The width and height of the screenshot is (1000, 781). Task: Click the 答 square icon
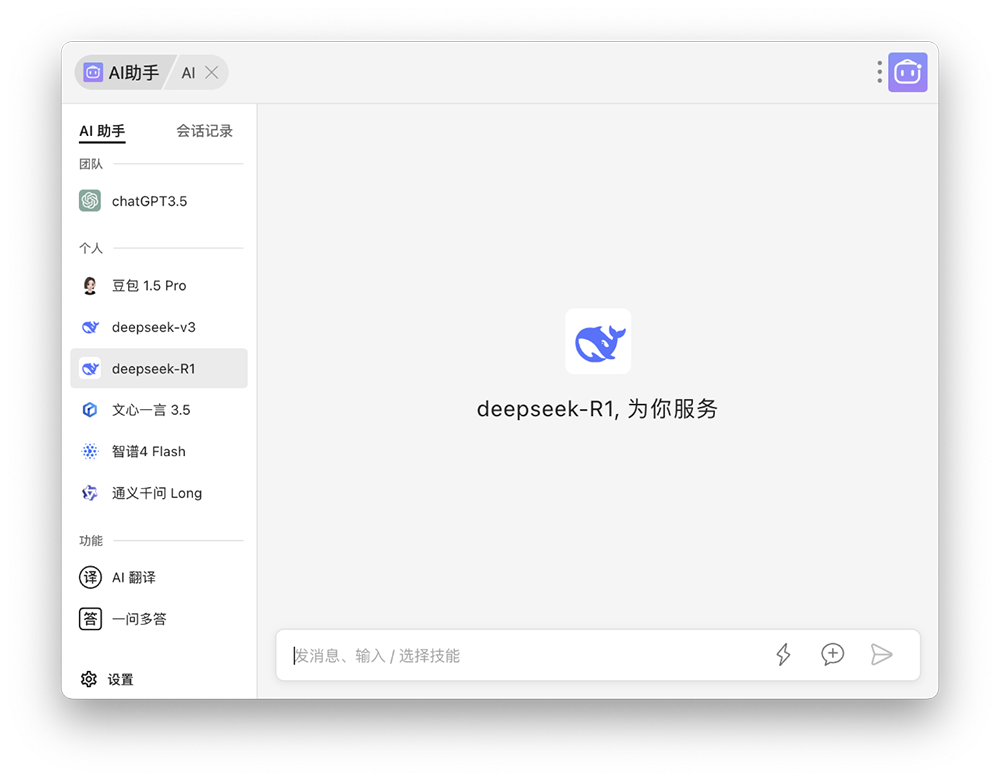(90, 619)
